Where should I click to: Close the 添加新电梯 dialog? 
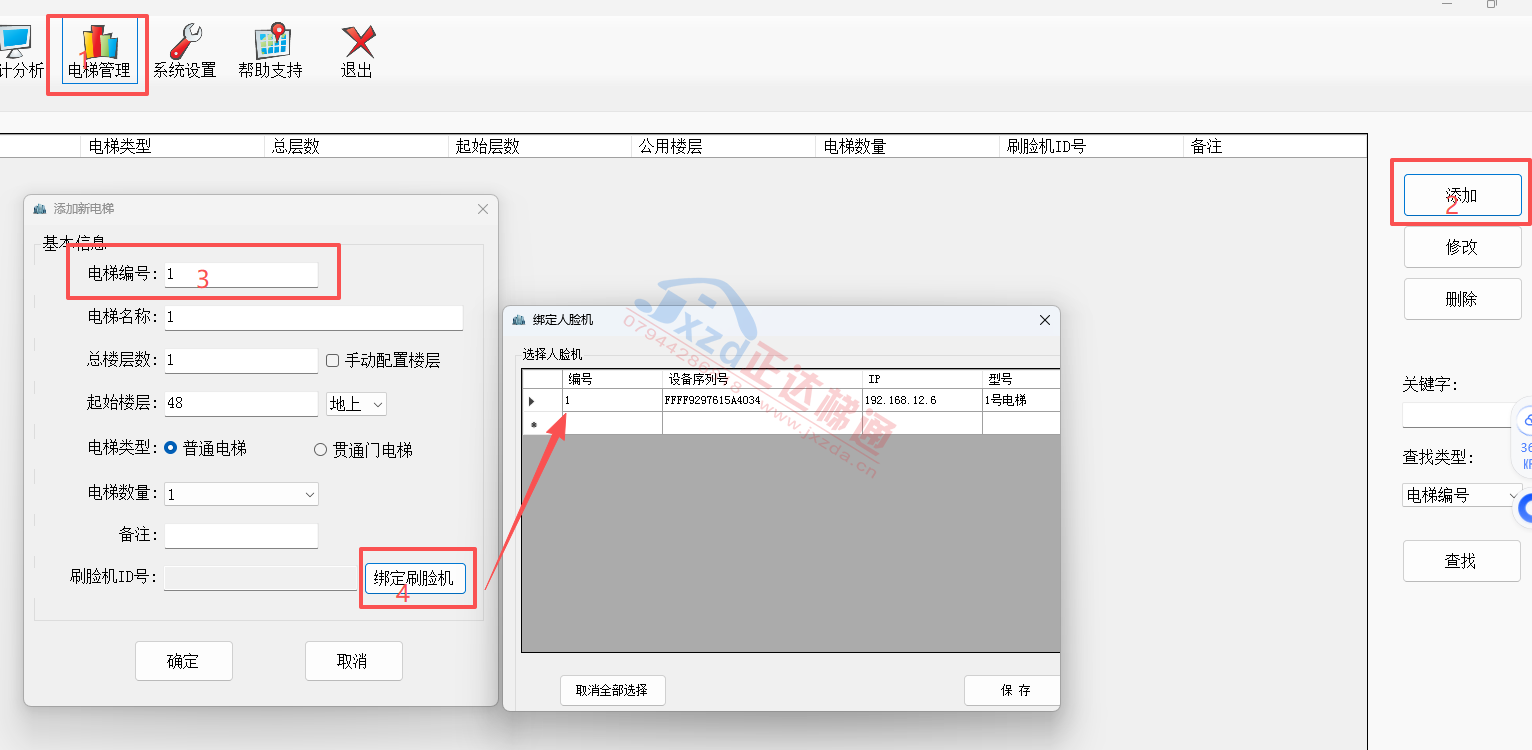483,209
